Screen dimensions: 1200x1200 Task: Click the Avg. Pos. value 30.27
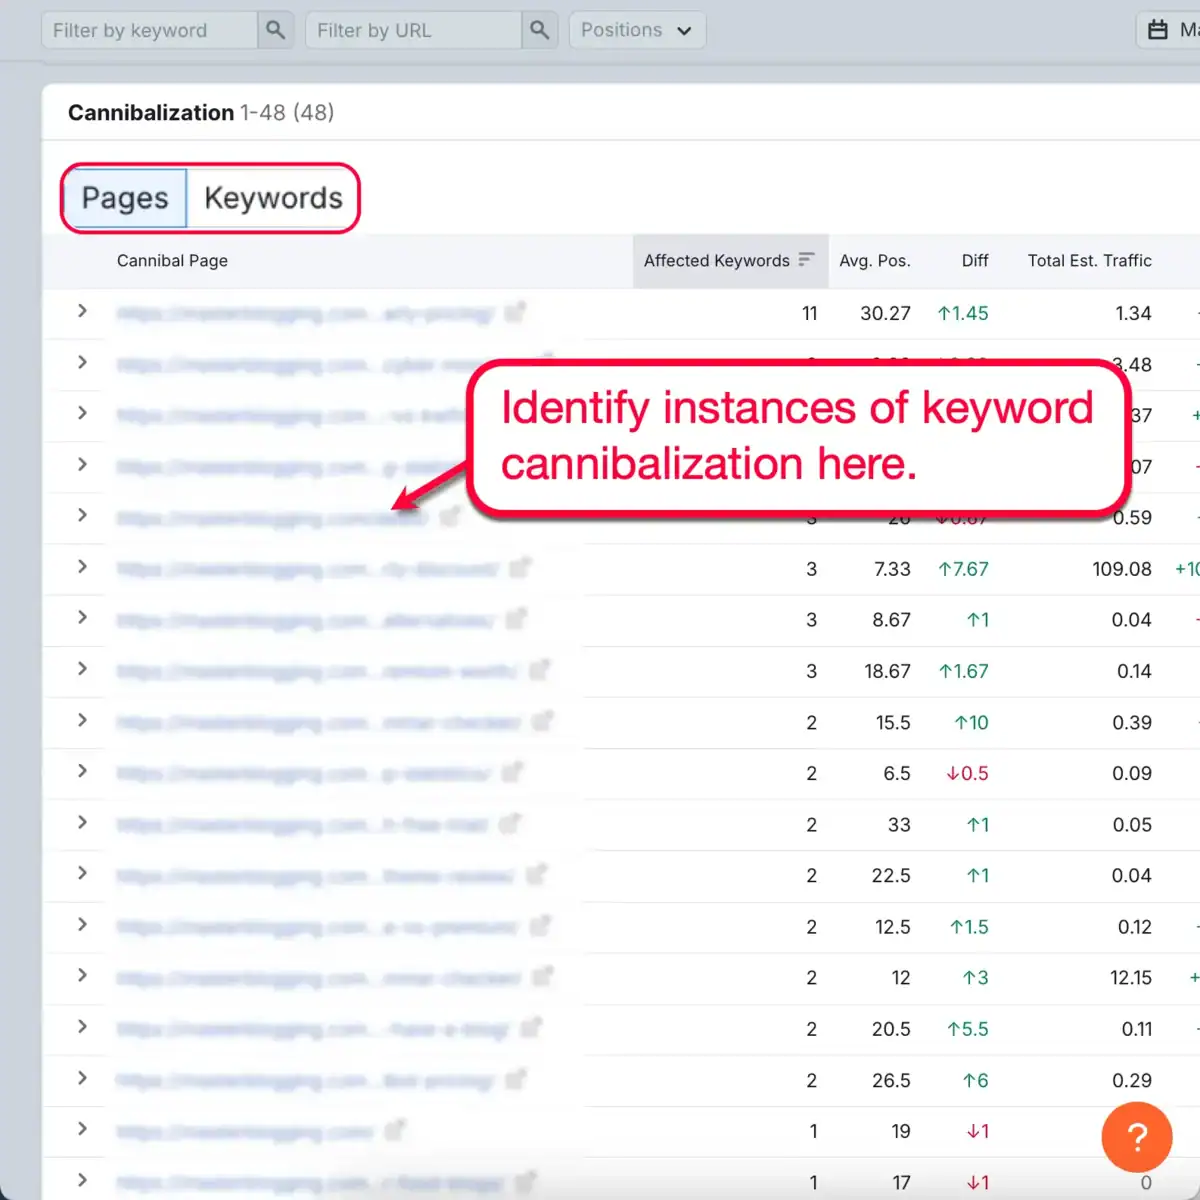click(885, 313)
